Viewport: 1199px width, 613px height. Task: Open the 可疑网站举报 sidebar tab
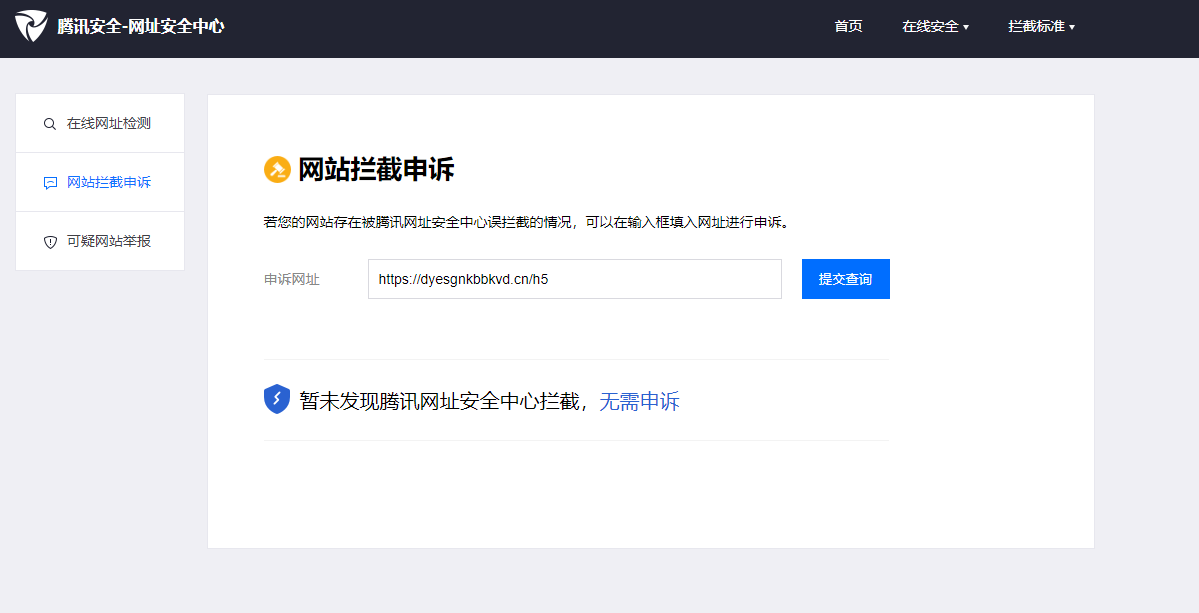[100, 241]
